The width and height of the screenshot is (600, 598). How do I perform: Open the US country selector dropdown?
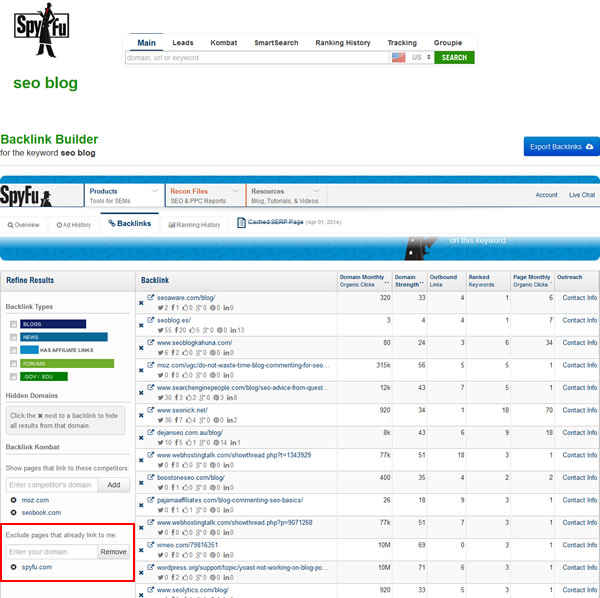421,57
